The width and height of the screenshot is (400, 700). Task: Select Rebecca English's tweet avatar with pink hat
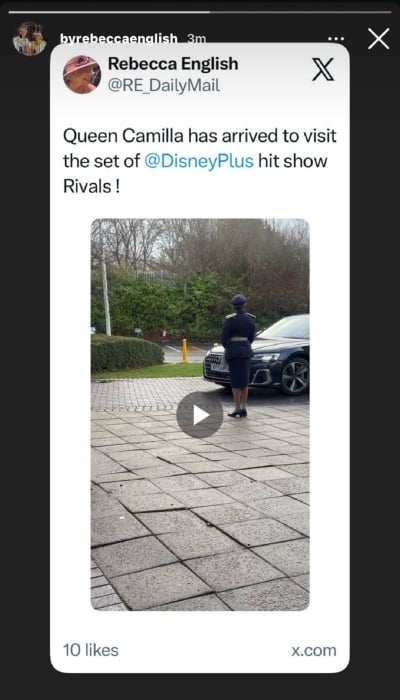pyautogui.click(x=82, y=75)
